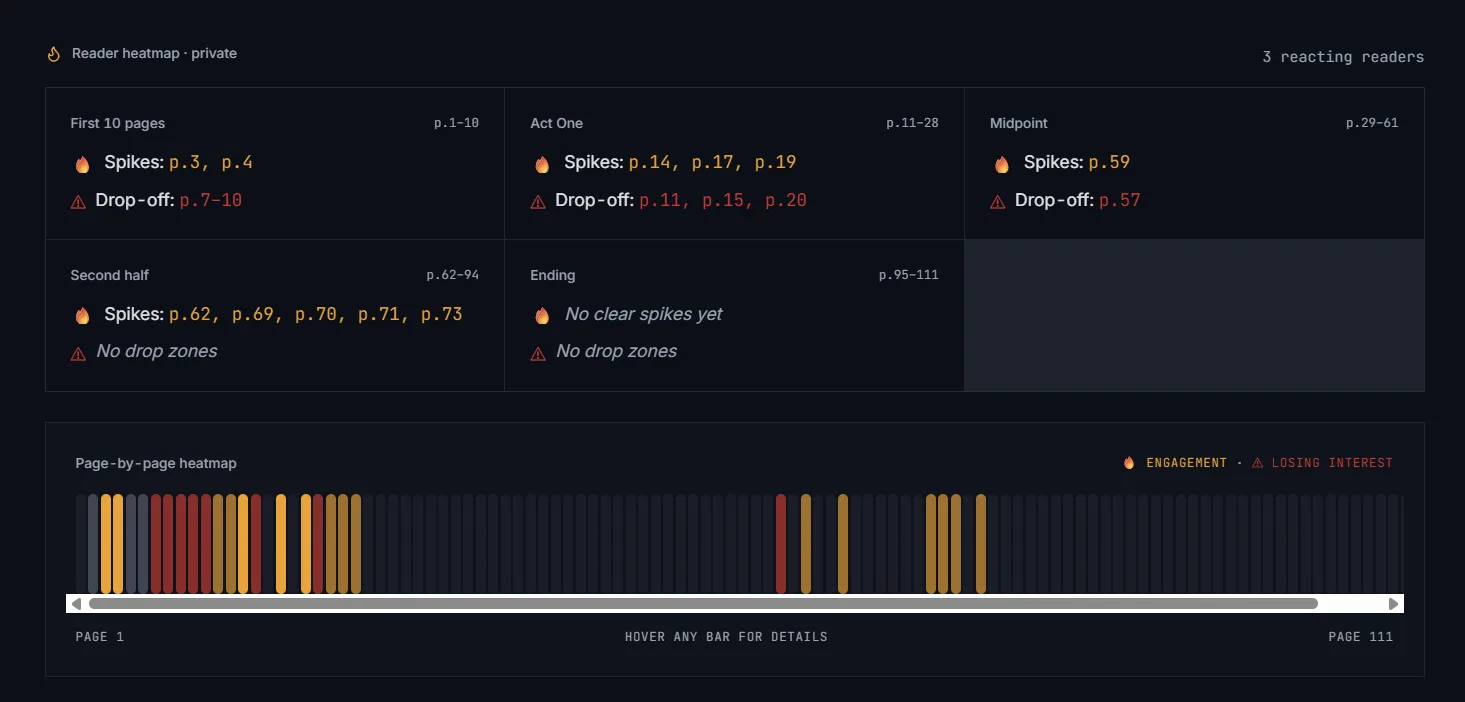
Task: Click the 'p.62–94' page range label
Action: click(453, 275)
